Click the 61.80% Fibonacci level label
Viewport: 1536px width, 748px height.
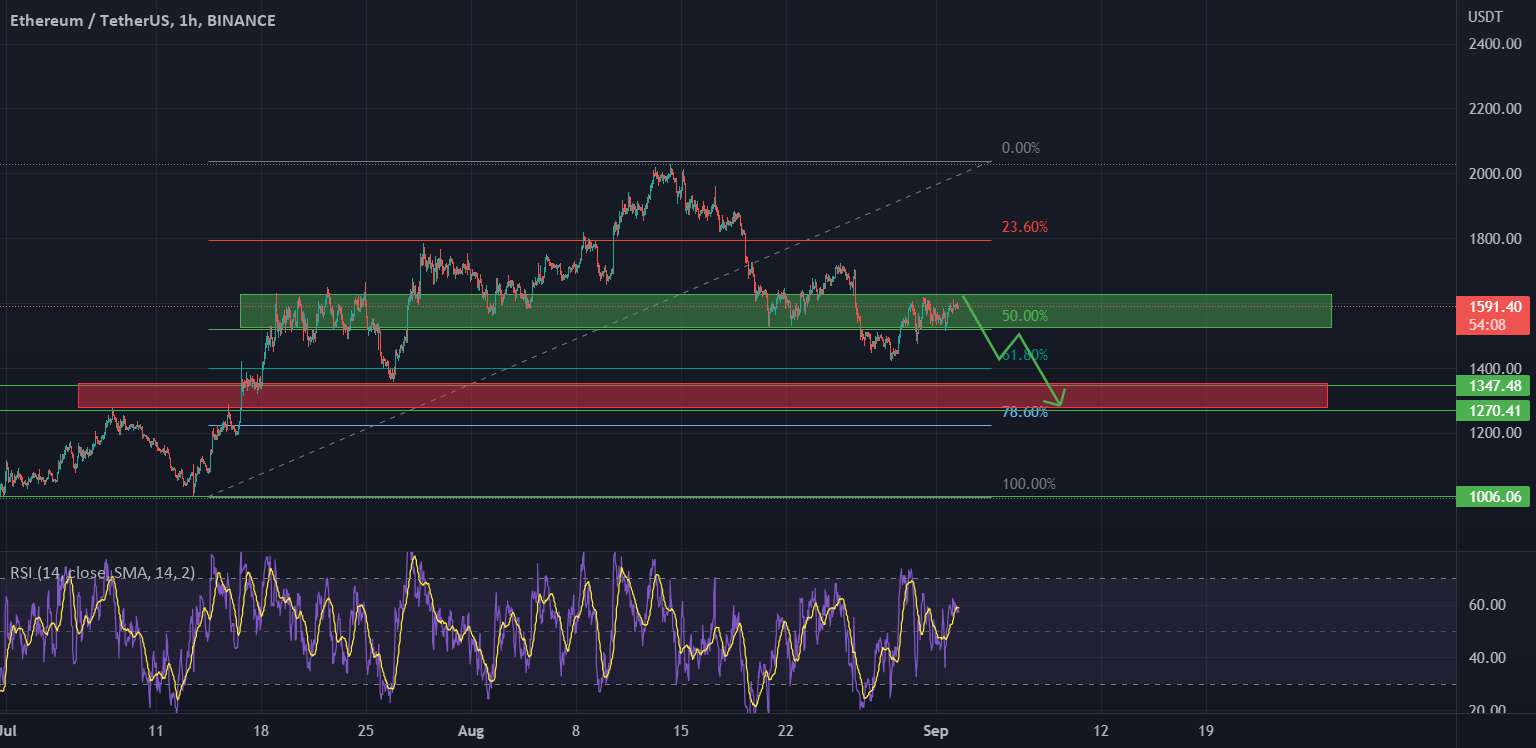coord(1025,355)
